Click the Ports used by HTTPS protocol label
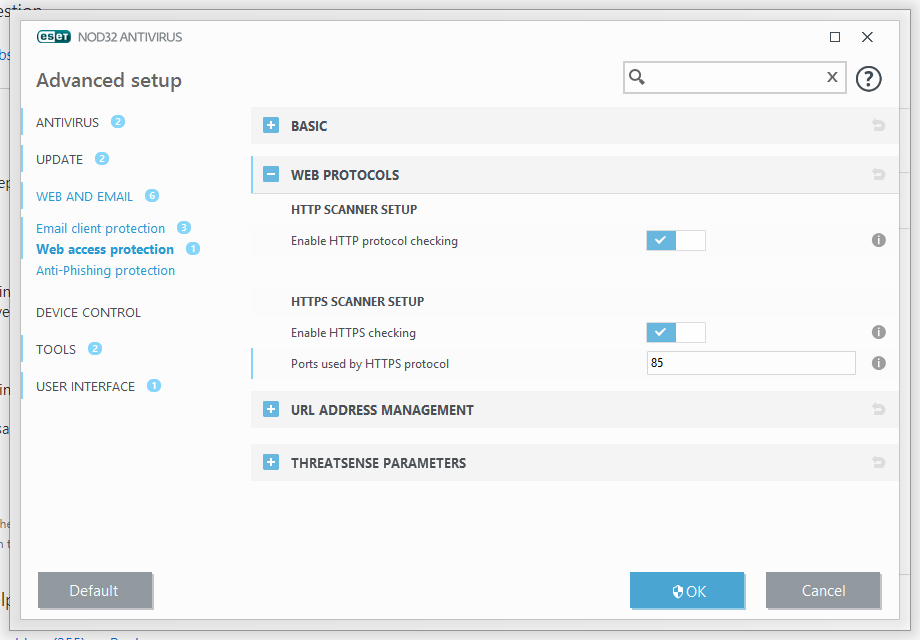 click(x=370, y=364)
